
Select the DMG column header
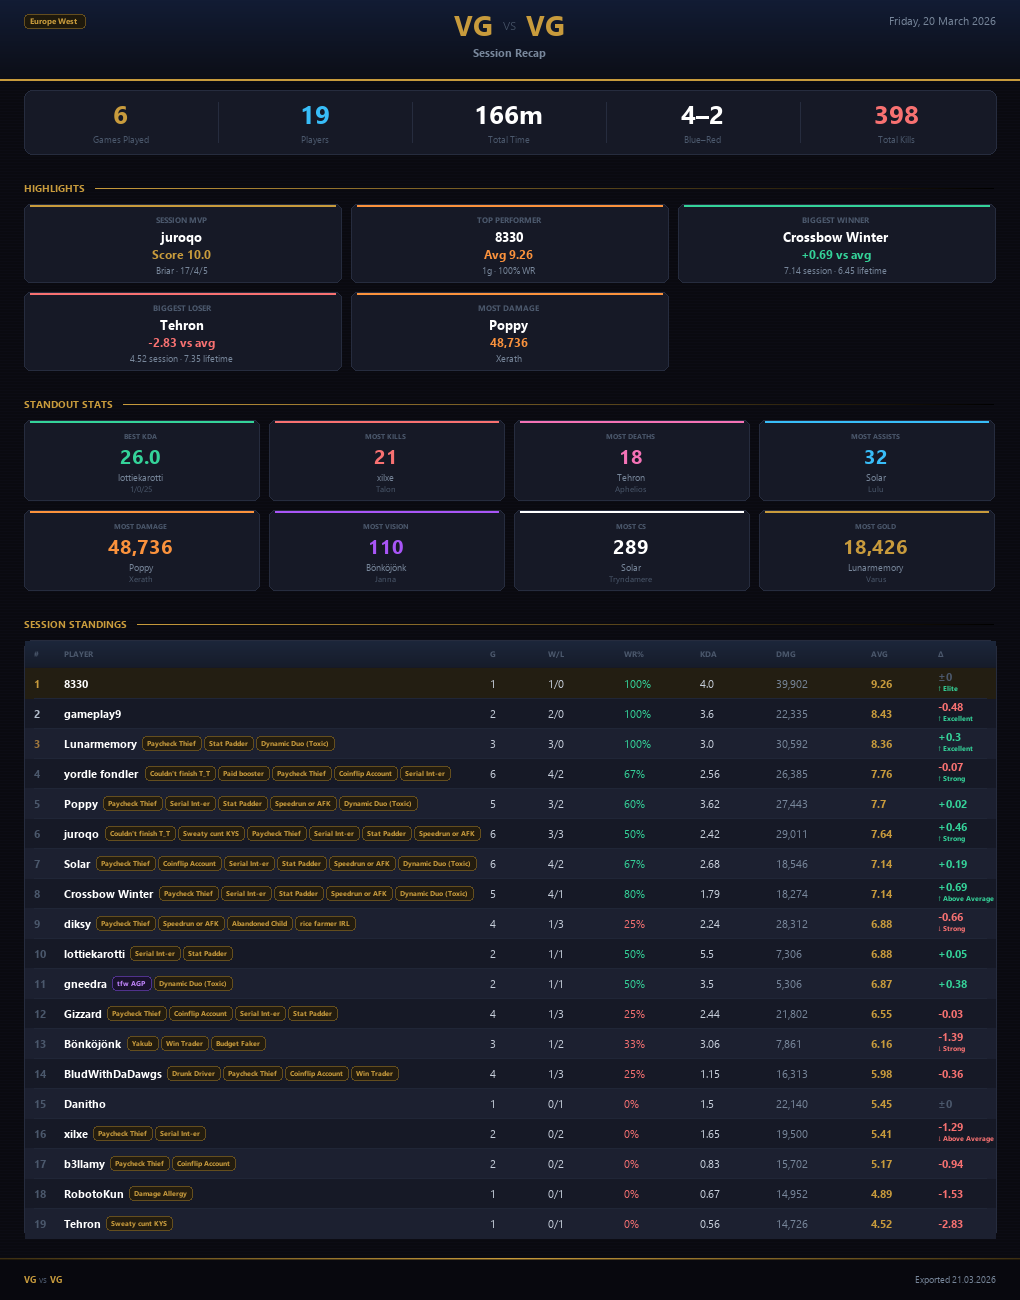click(786, 654)
